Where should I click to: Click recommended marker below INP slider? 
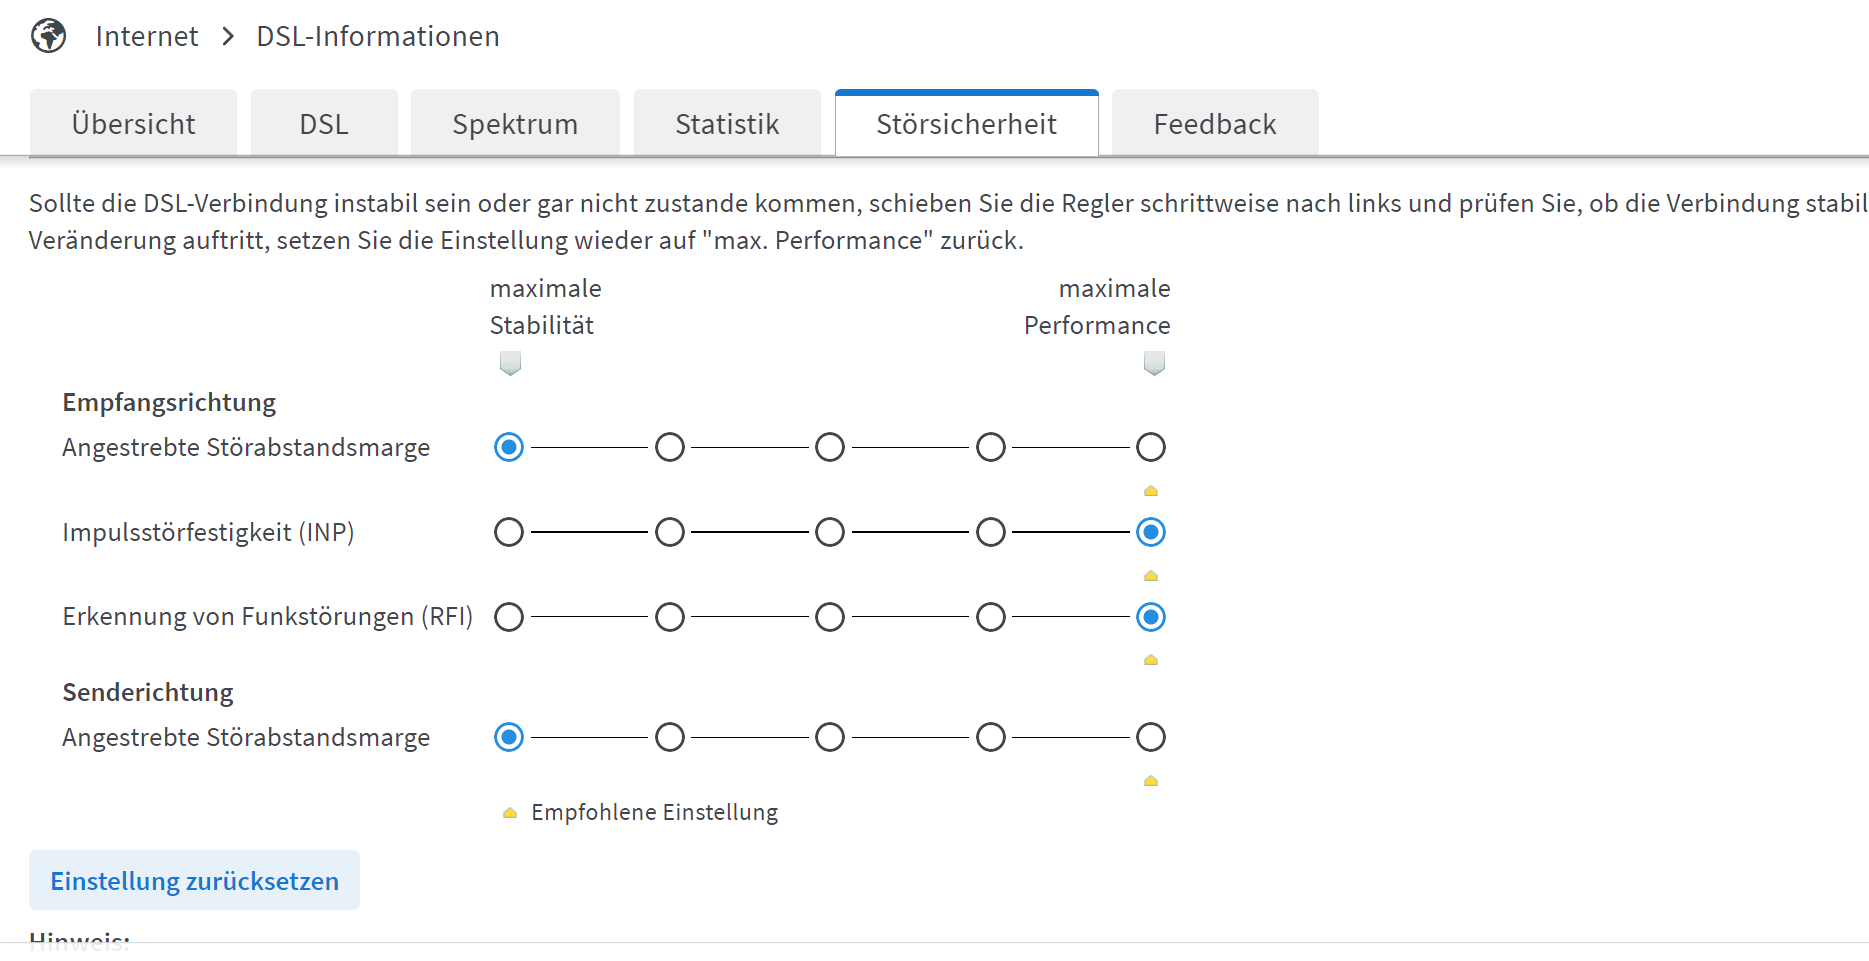tap(1151, 576)
